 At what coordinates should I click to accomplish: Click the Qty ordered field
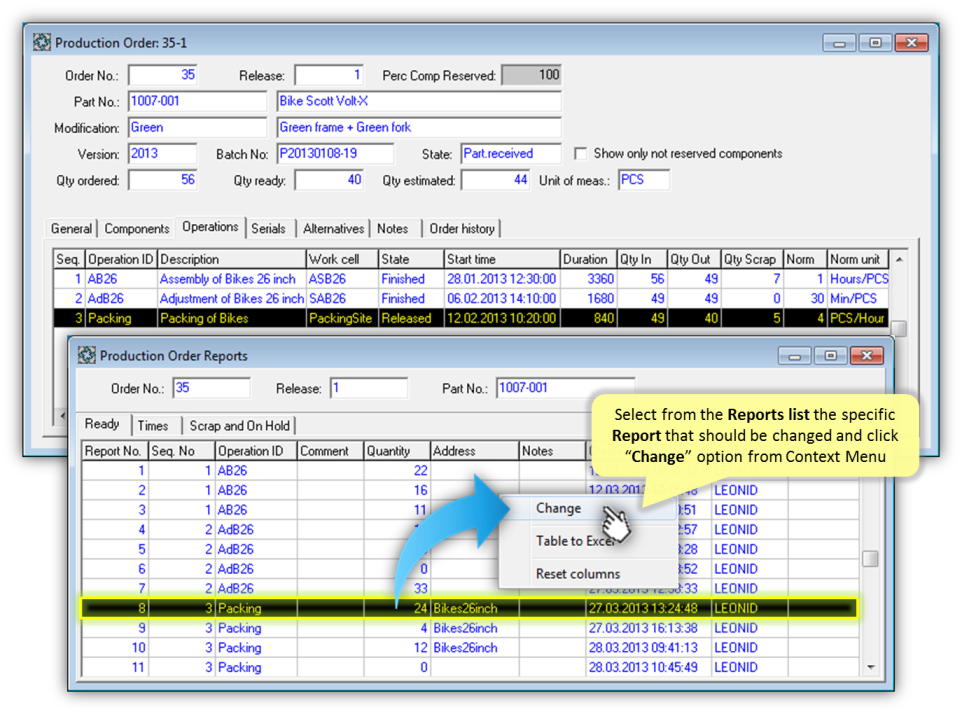(163, 180)
